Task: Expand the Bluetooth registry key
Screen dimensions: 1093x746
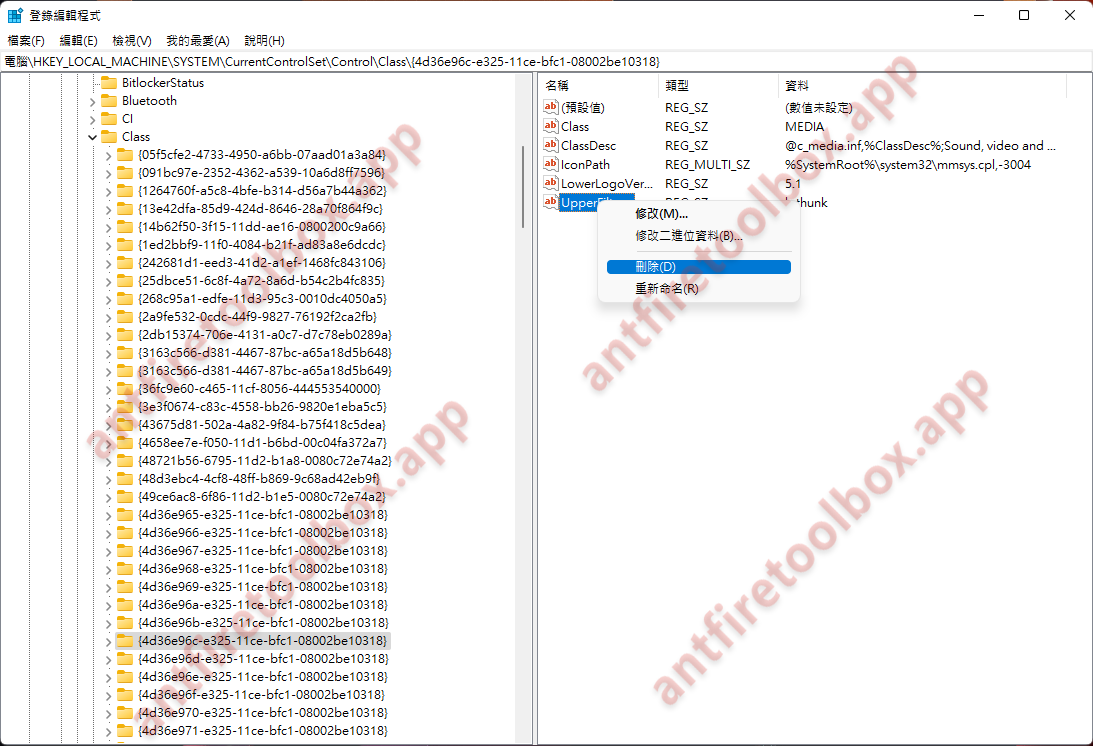Action: [92, 101]
